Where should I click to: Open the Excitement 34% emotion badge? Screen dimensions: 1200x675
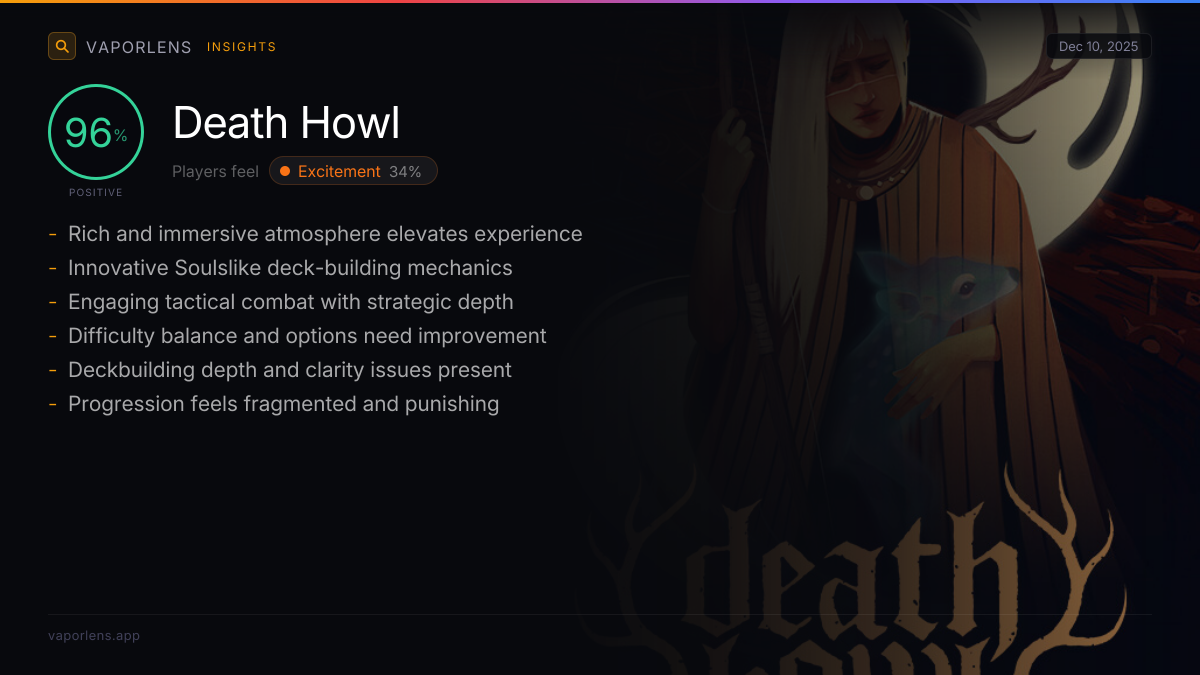(x=353, y=171)
